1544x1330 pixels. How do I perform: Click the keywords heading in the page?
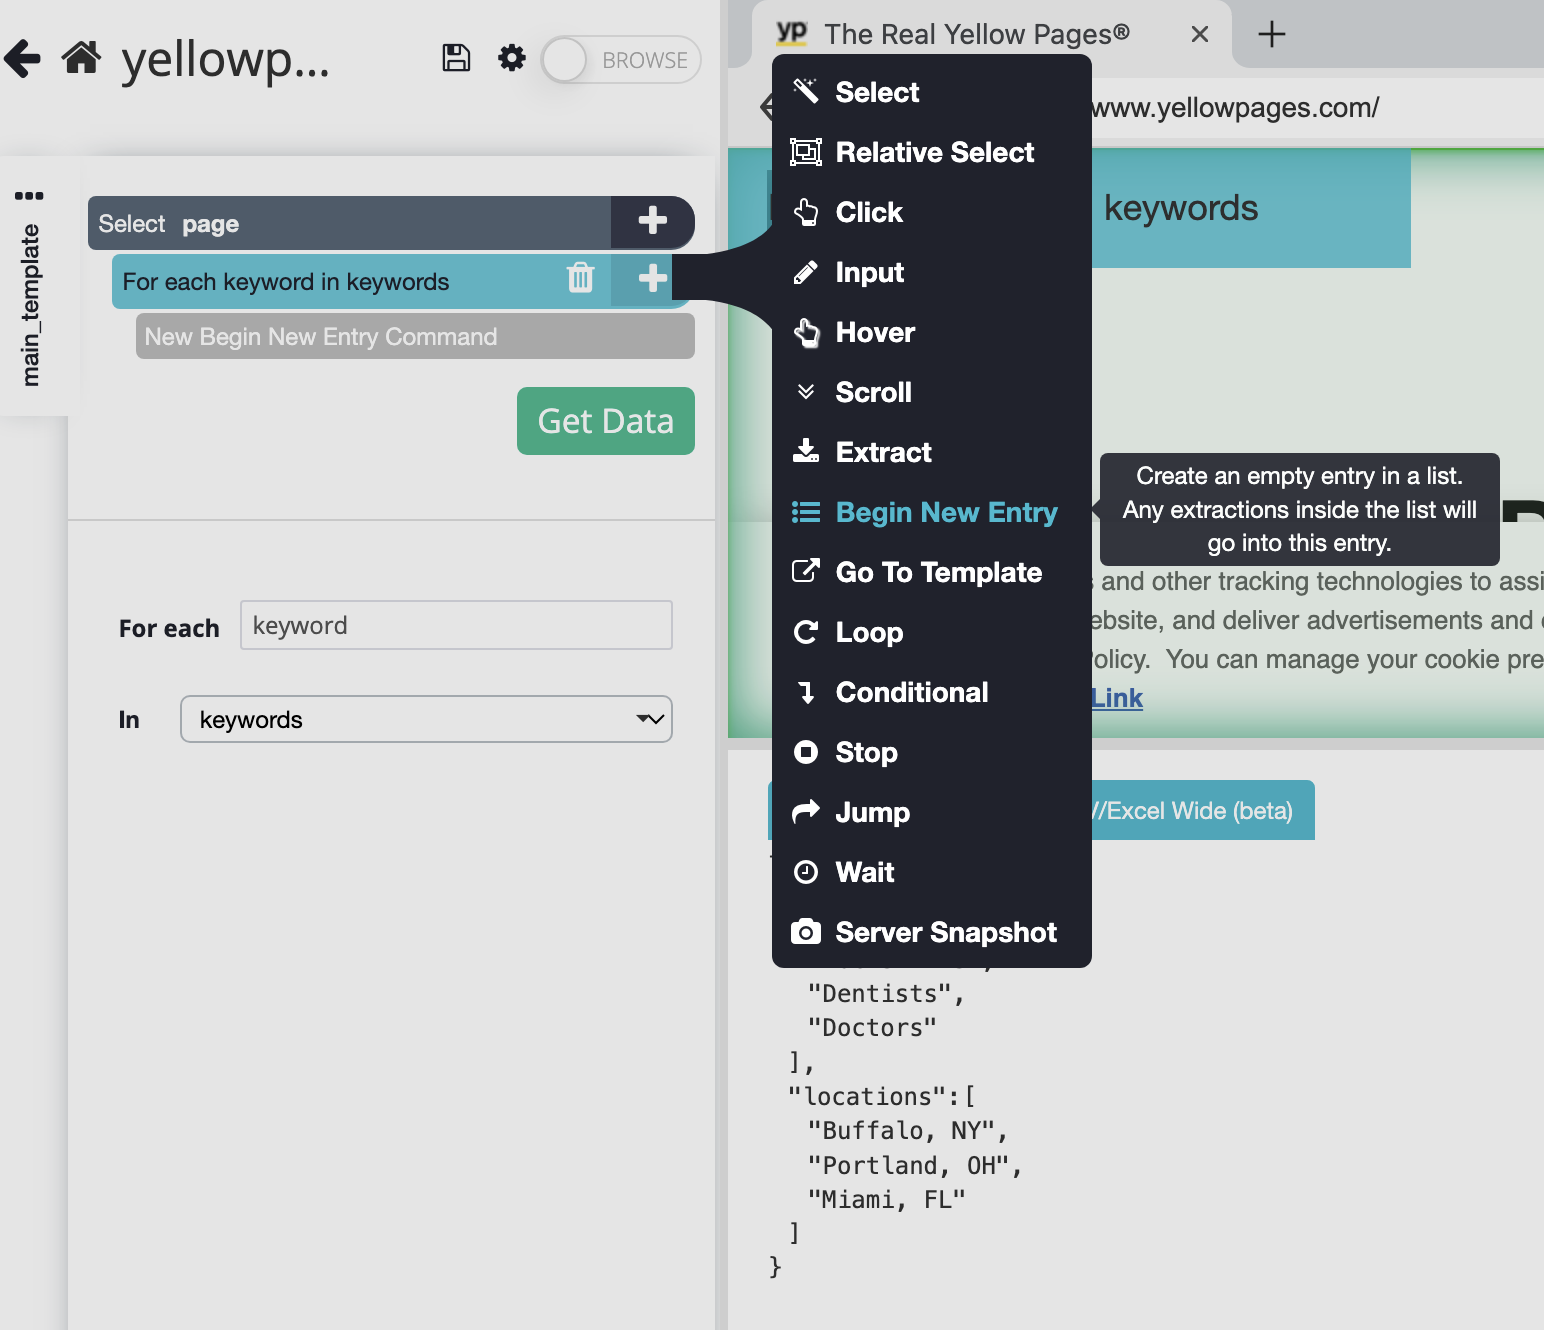(x=1181, y=208)
